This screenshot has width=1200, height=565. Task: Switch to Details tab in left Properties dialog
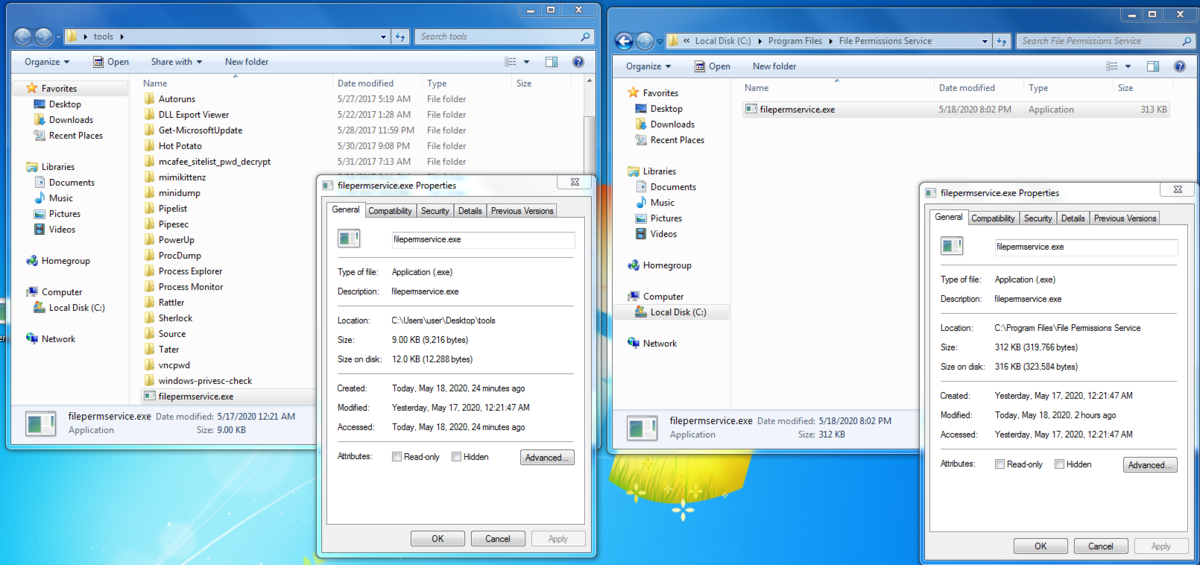pos(470,211)
